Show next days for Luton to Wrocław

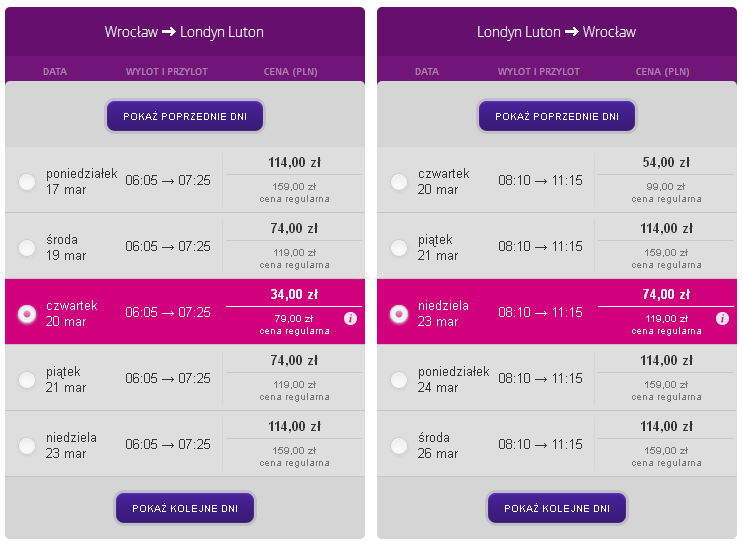click(557, 508)
